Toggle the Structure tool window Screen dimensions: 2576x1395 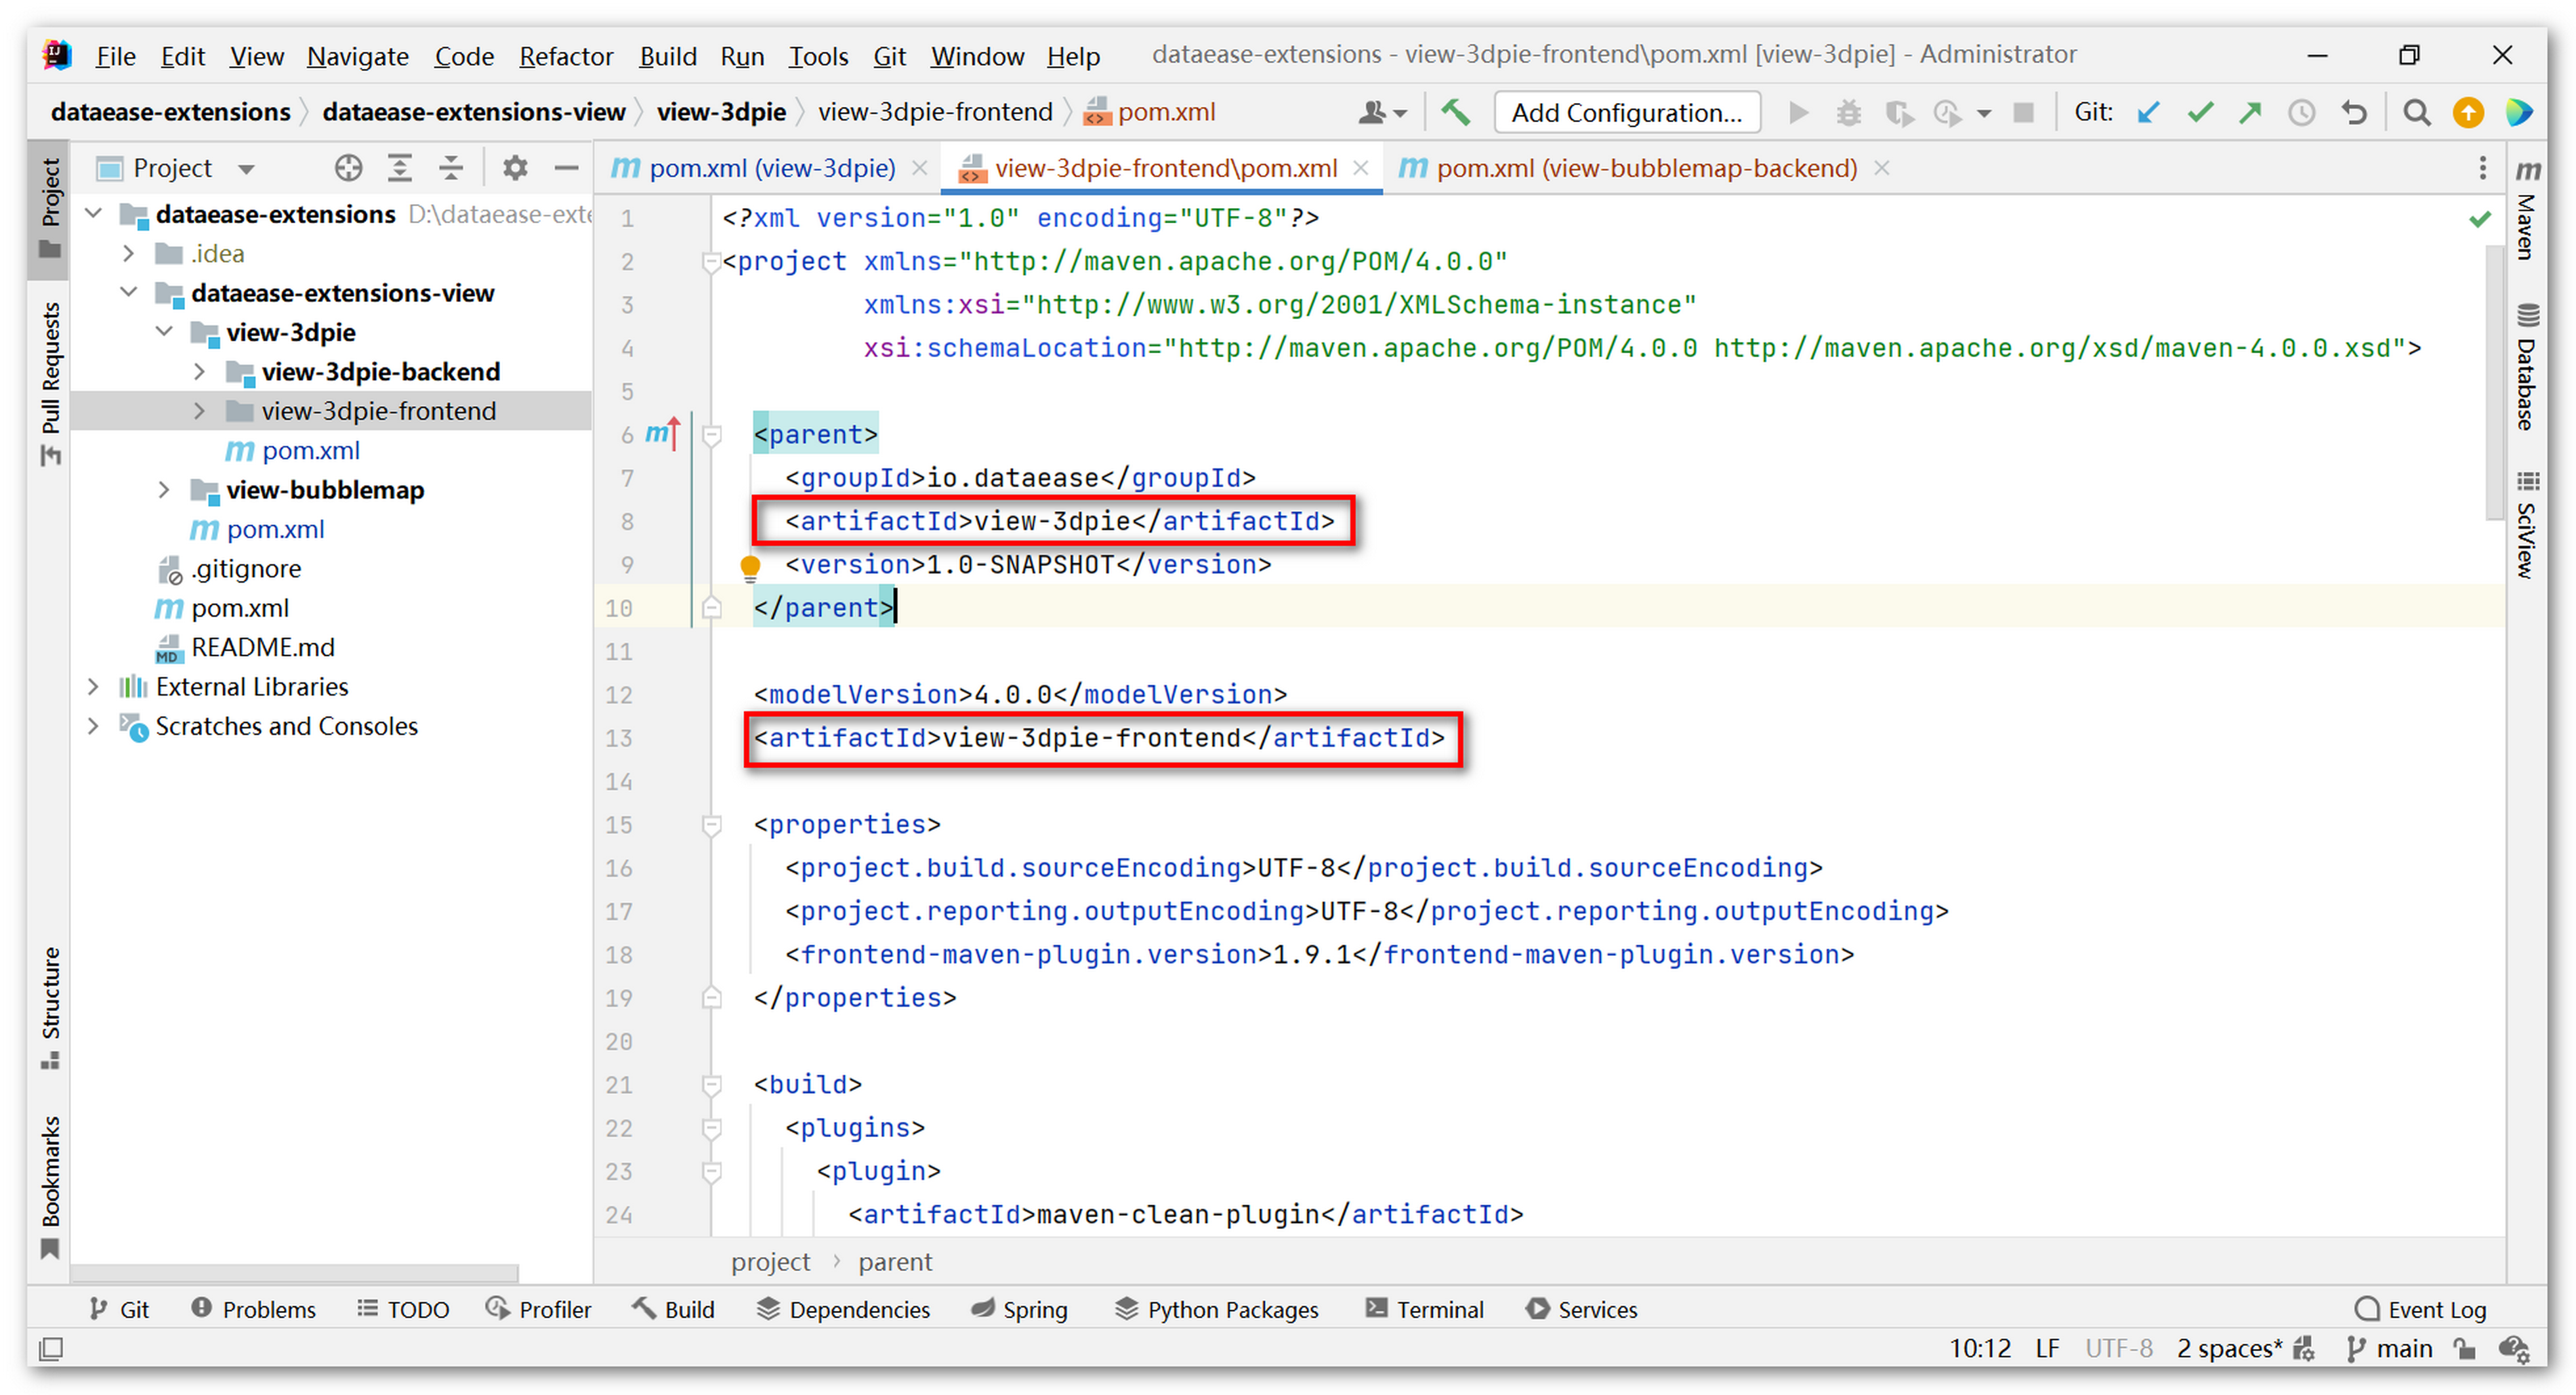[x=50, y=1007]
